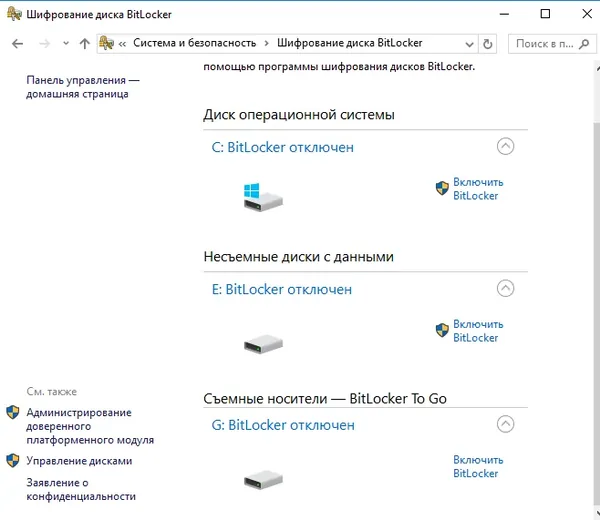600x520 pixels.
Task: Collapse the C: BitLocker drive section
Action: 505,146
